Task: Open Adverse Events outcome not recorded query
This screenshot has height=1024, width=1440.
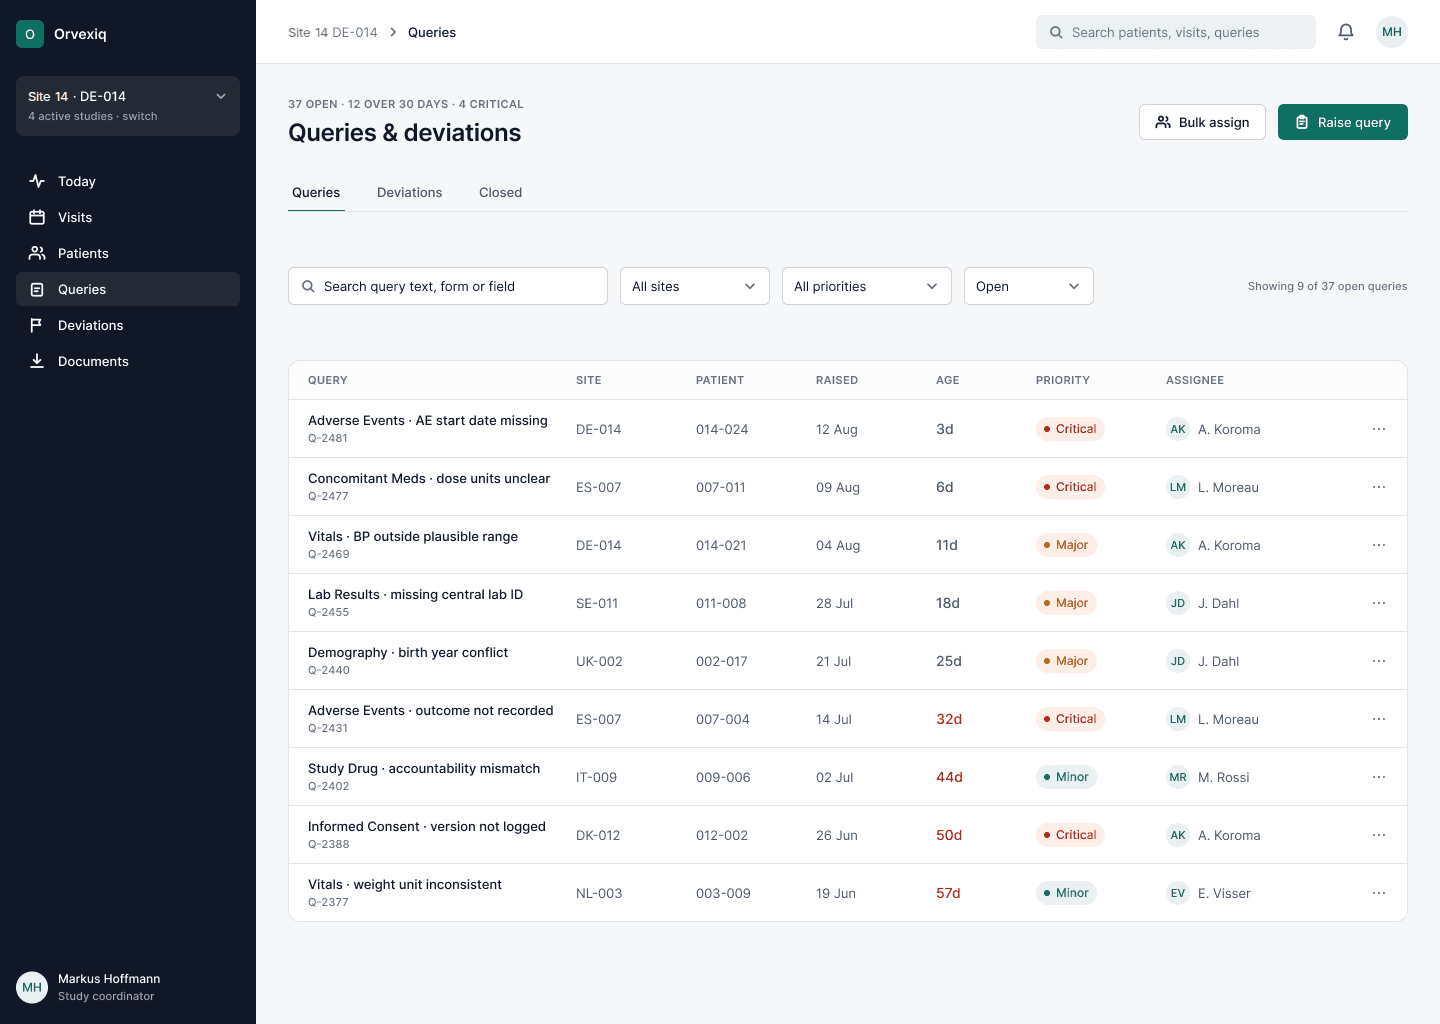Action: pos(431,711)
